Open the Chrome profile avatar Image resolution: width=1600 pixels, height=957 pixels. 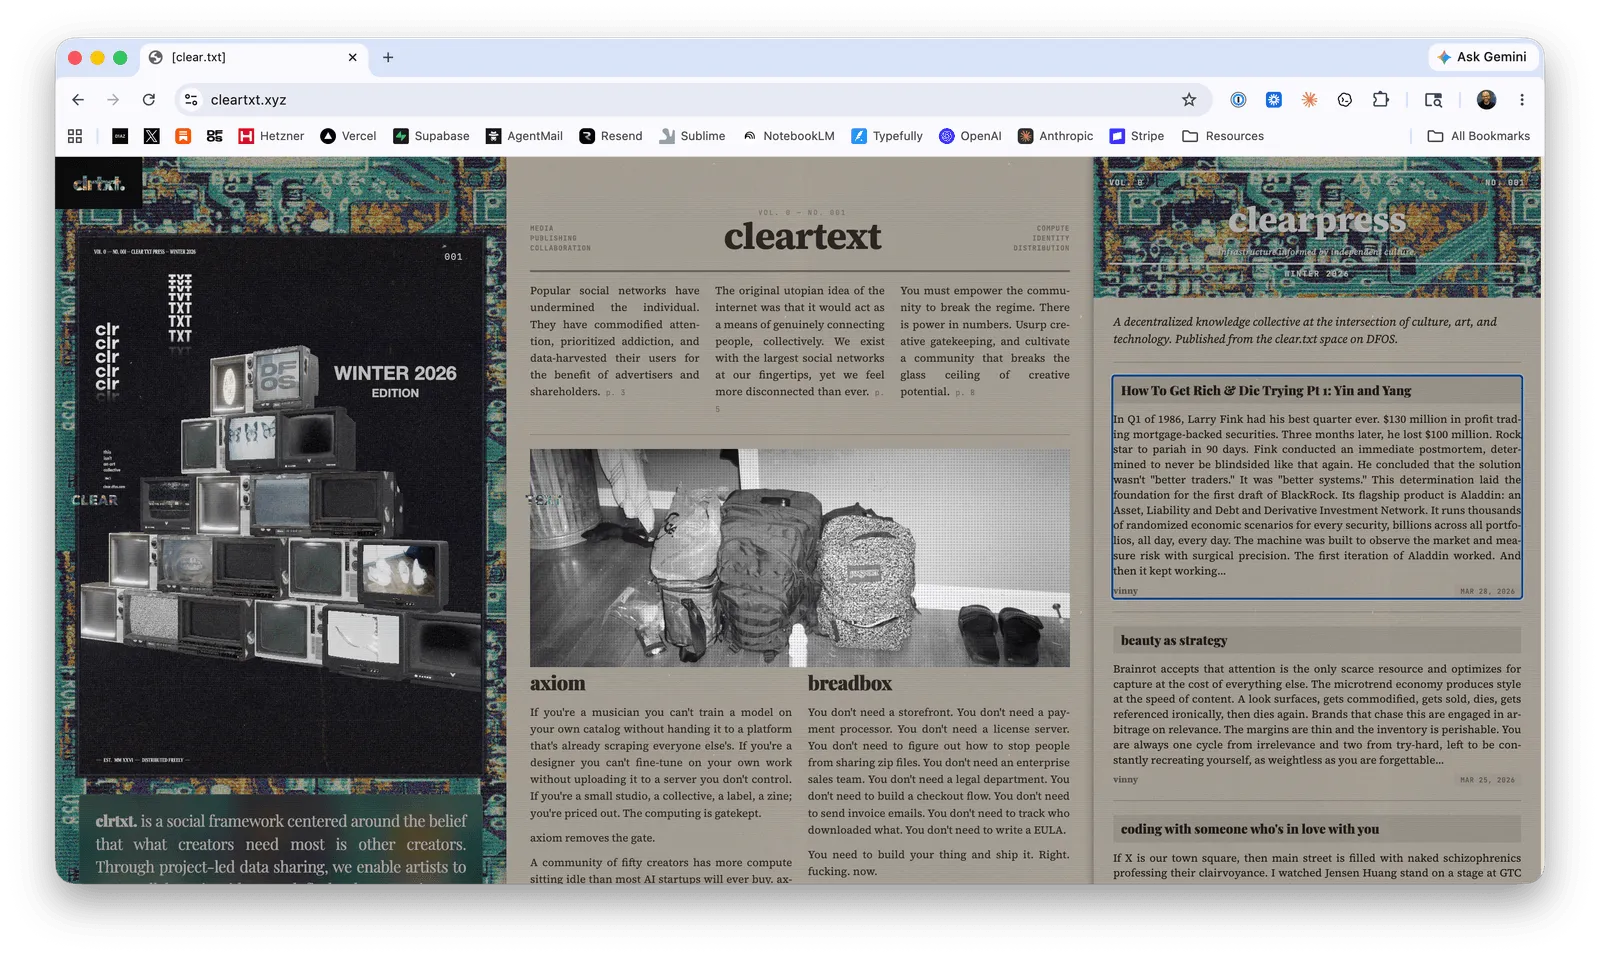click(1486, 100)
